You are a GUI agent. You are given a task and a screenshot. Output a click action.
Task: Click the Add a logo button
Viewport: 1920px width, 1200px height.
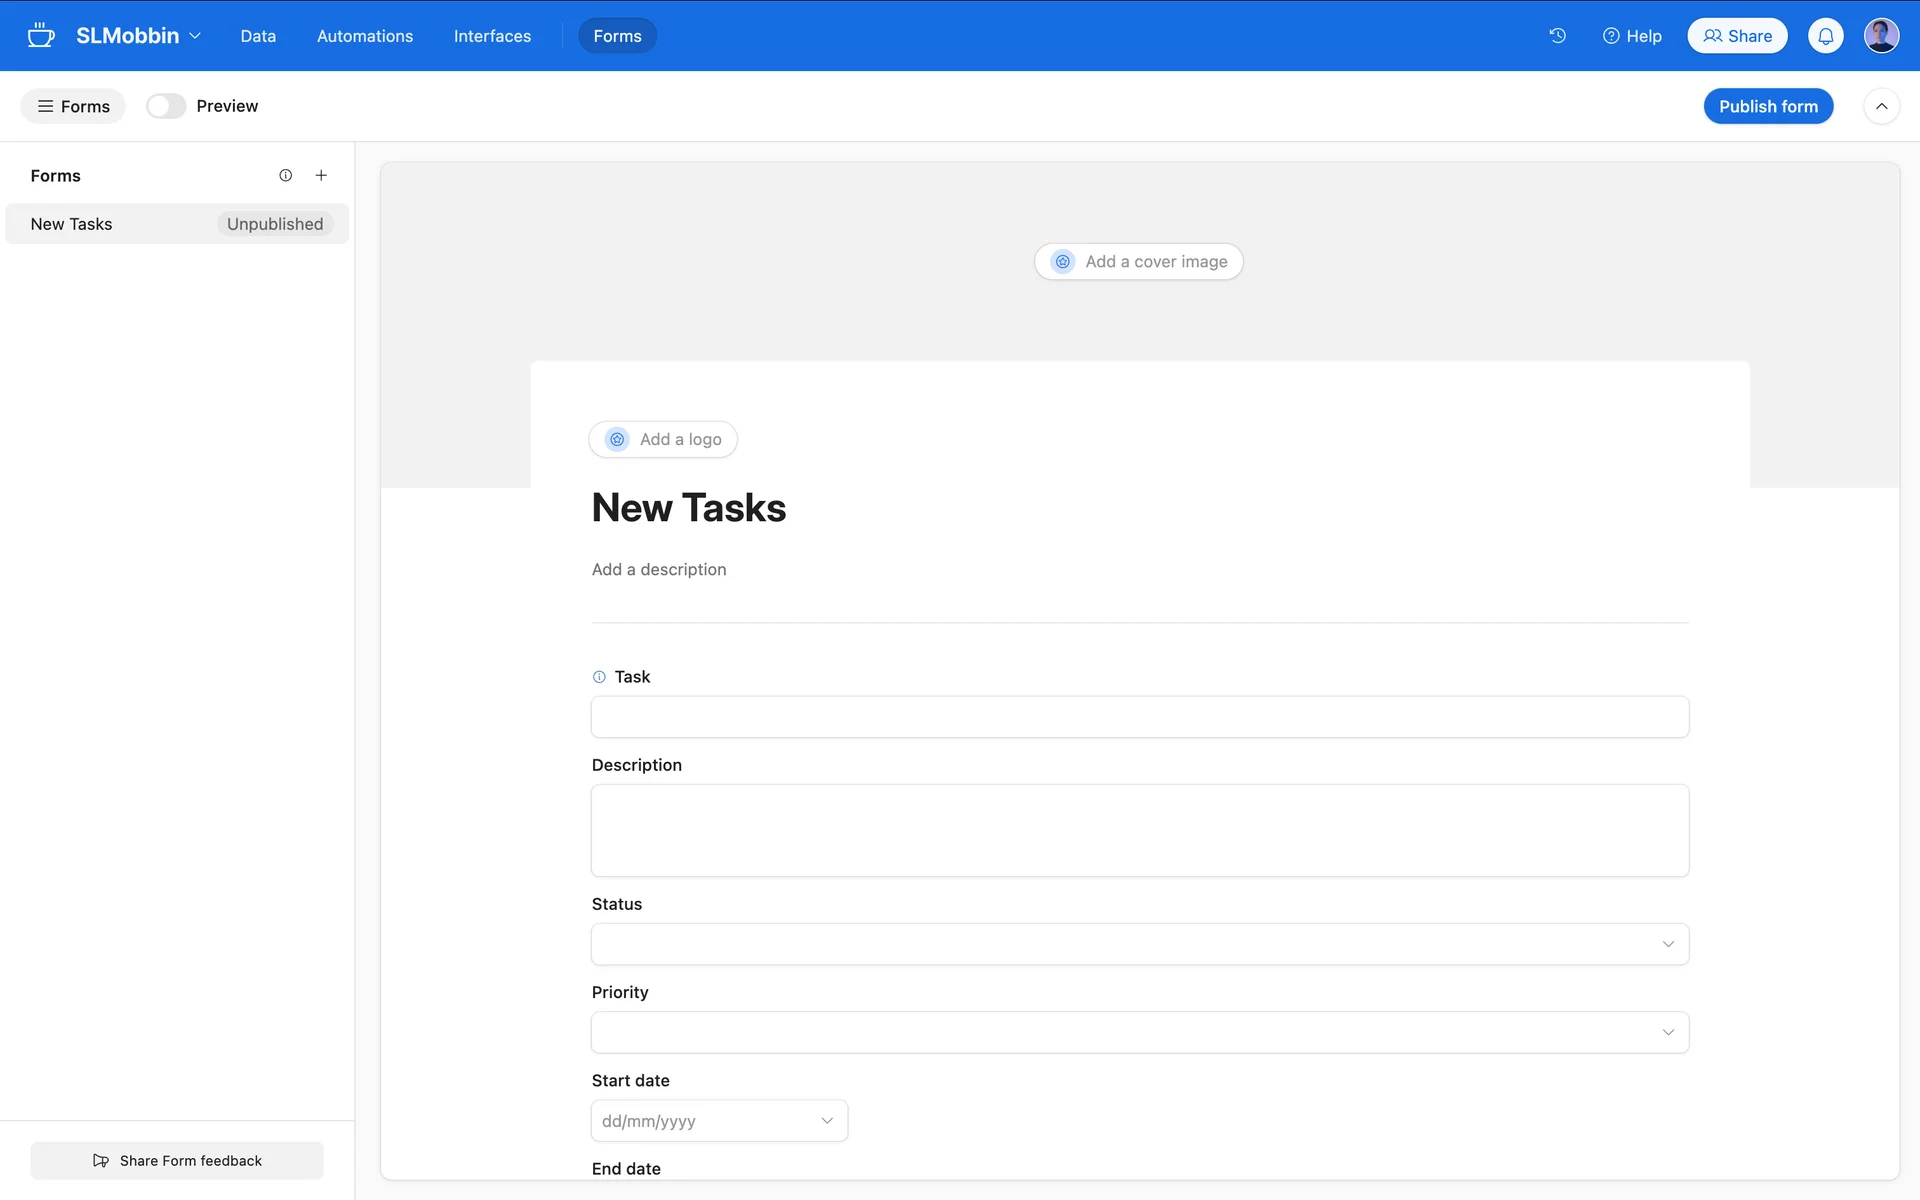click(663, 440)
